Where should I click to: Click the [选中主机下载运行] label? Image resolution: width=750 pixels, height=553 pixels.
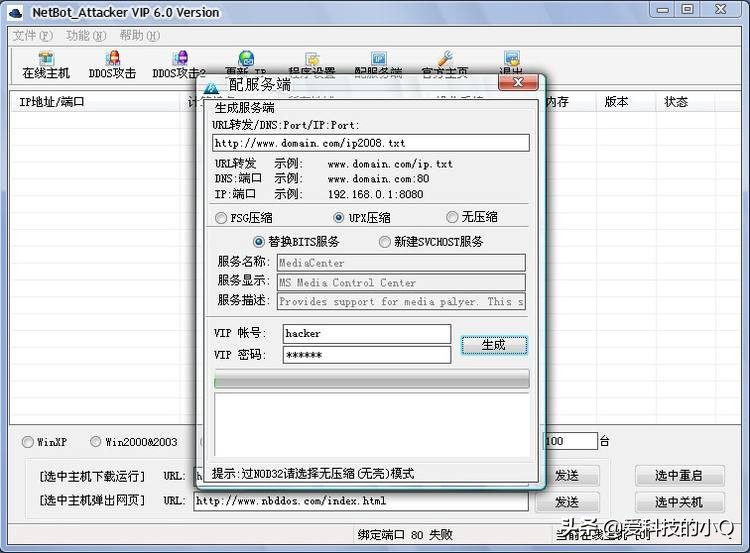[92, 476]
